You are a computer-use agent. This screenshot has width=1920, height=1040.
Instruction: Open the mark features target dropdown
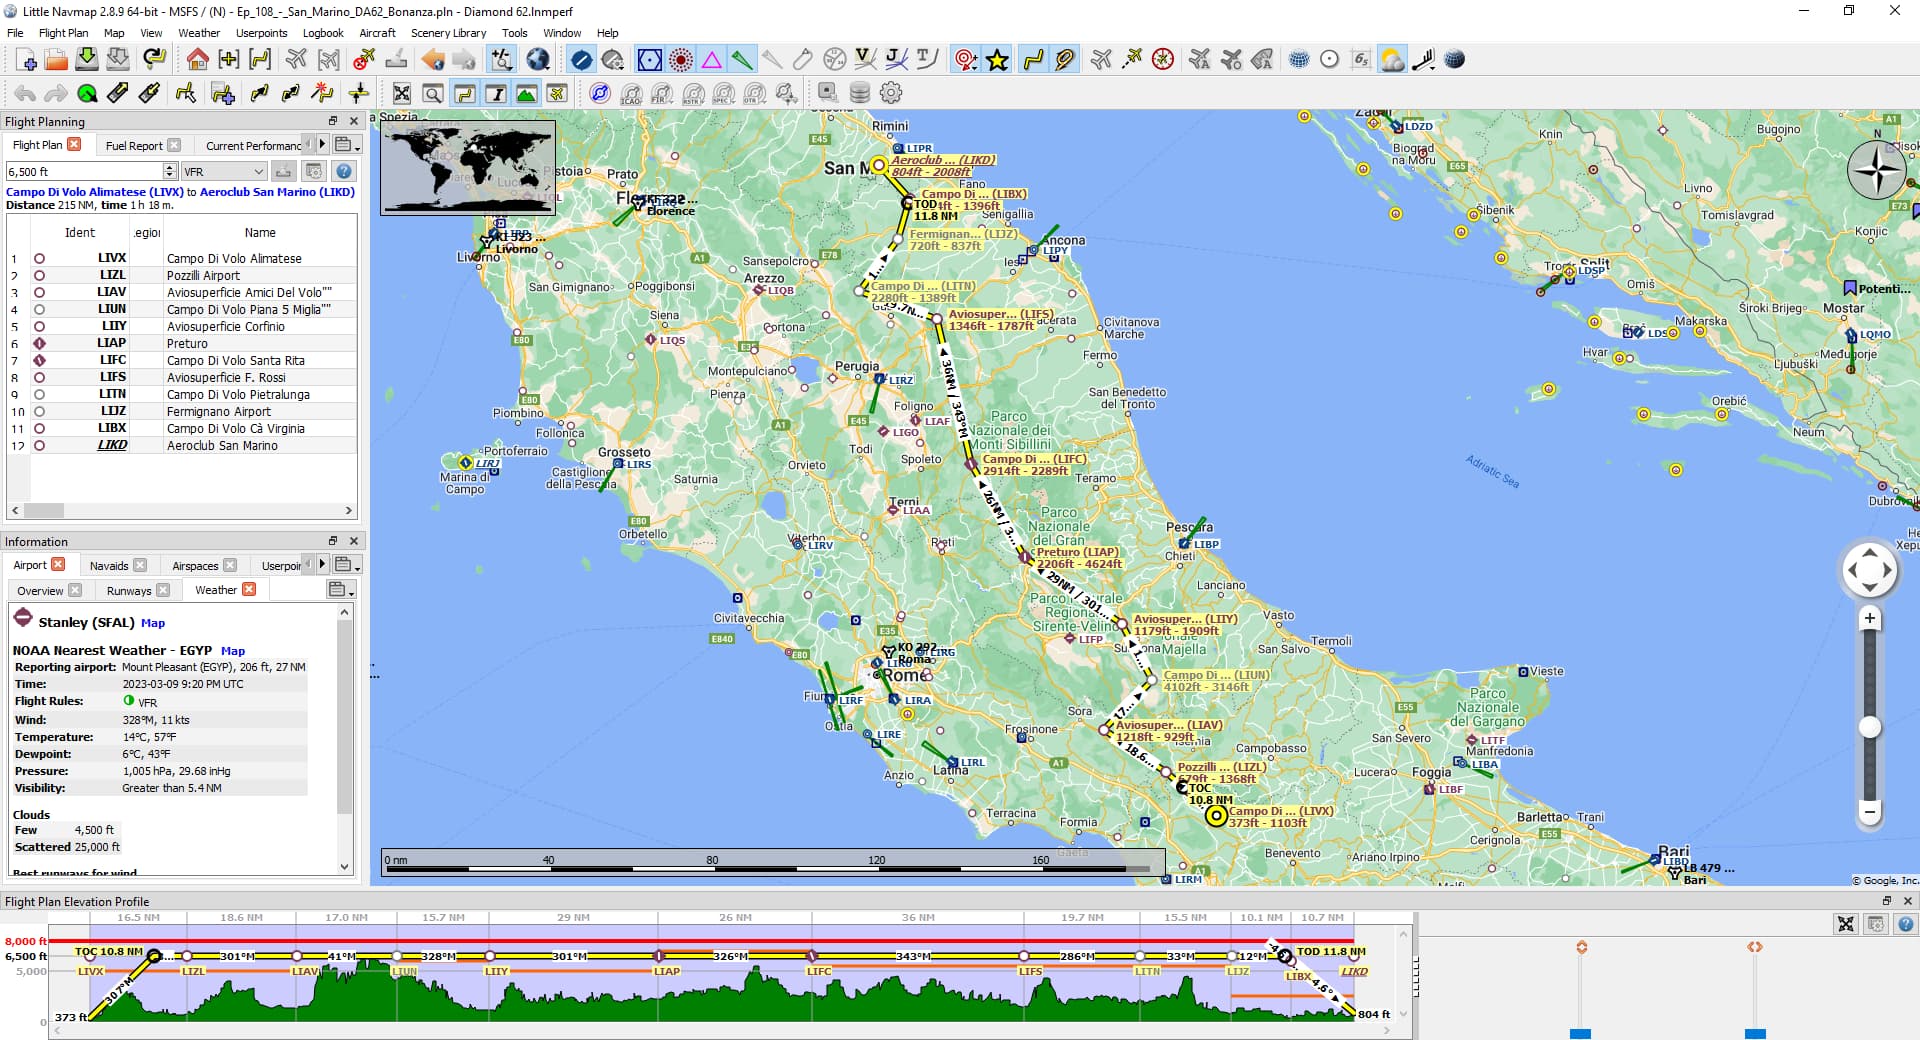[965, 60]
